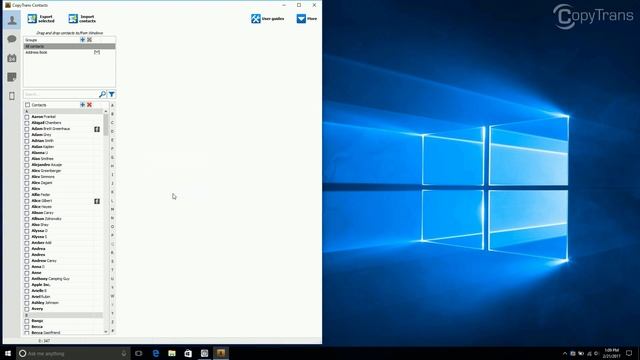Tick the checkbox for Adrian Smith
The image size is (640, 360).
27,141
